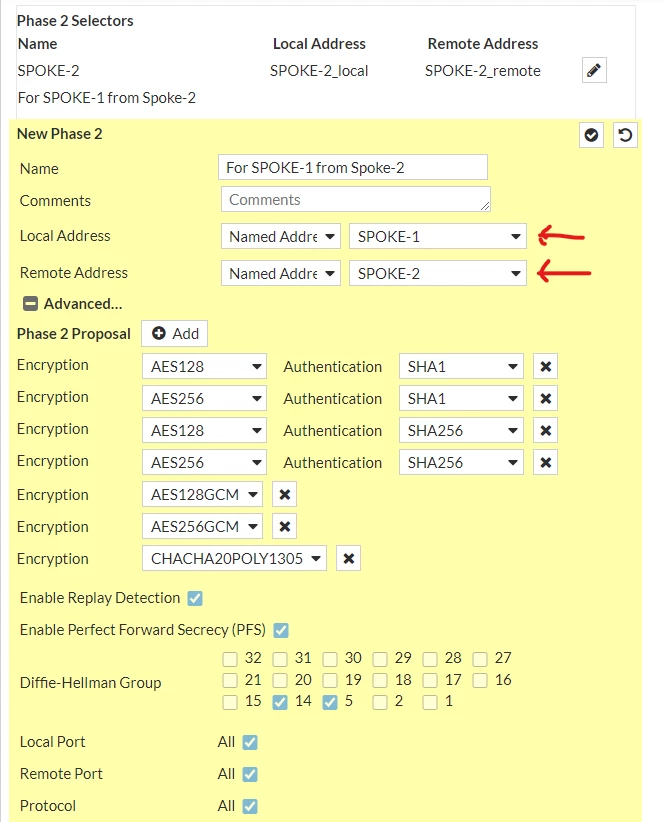Open SHA256 authentication dropdown for last AES256 row
This screenshot has height=822, width=664.
tap(461, 462)
